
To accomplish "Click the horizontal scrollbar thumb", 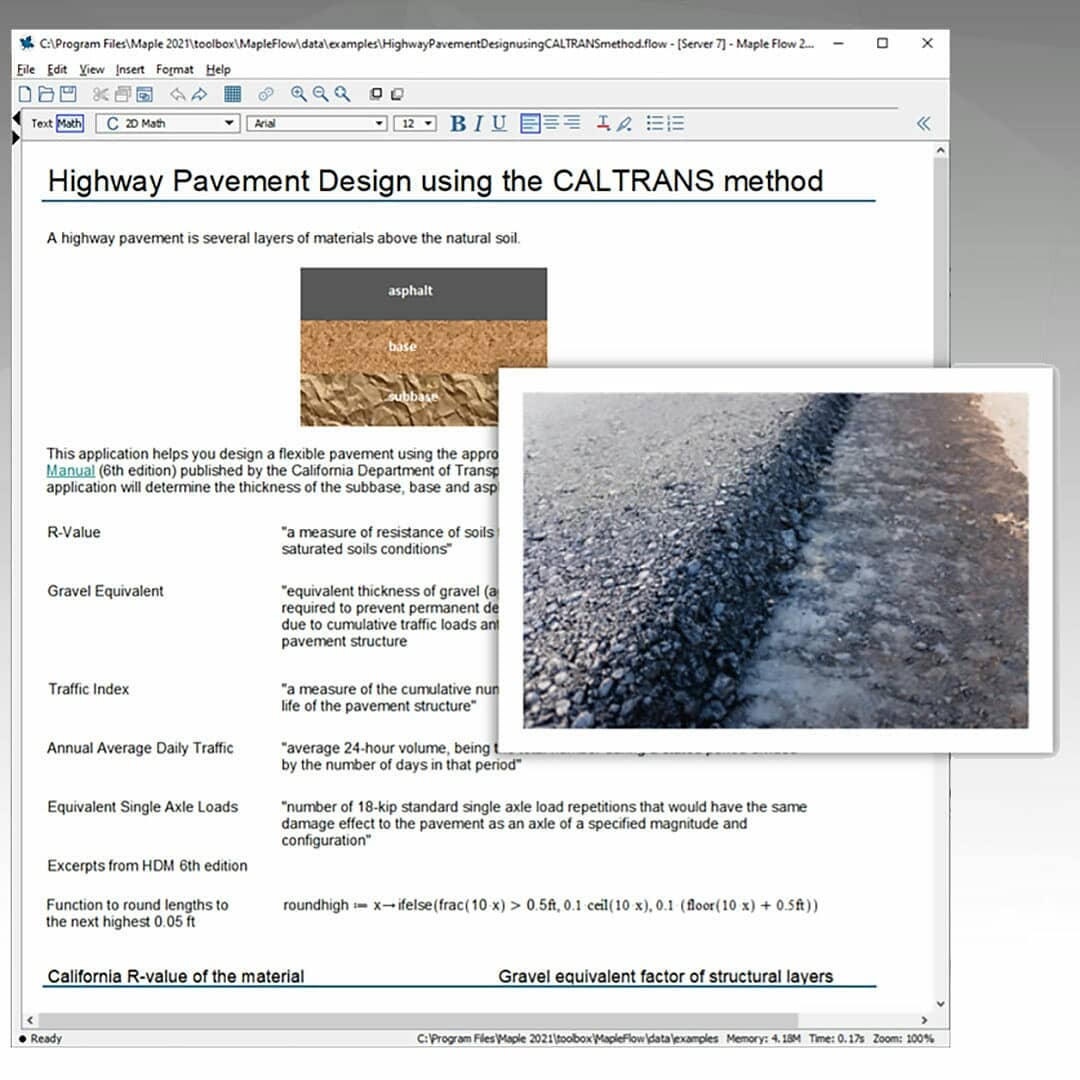I will click(418, 1019).
